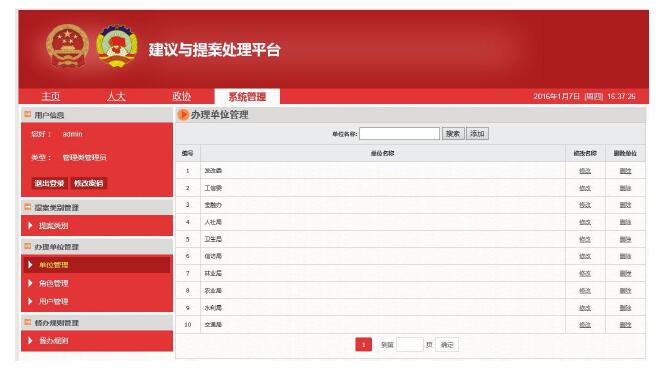Click square icon beside 督办规则管理 header
This screenshot has width=671, height=373.
28,322
